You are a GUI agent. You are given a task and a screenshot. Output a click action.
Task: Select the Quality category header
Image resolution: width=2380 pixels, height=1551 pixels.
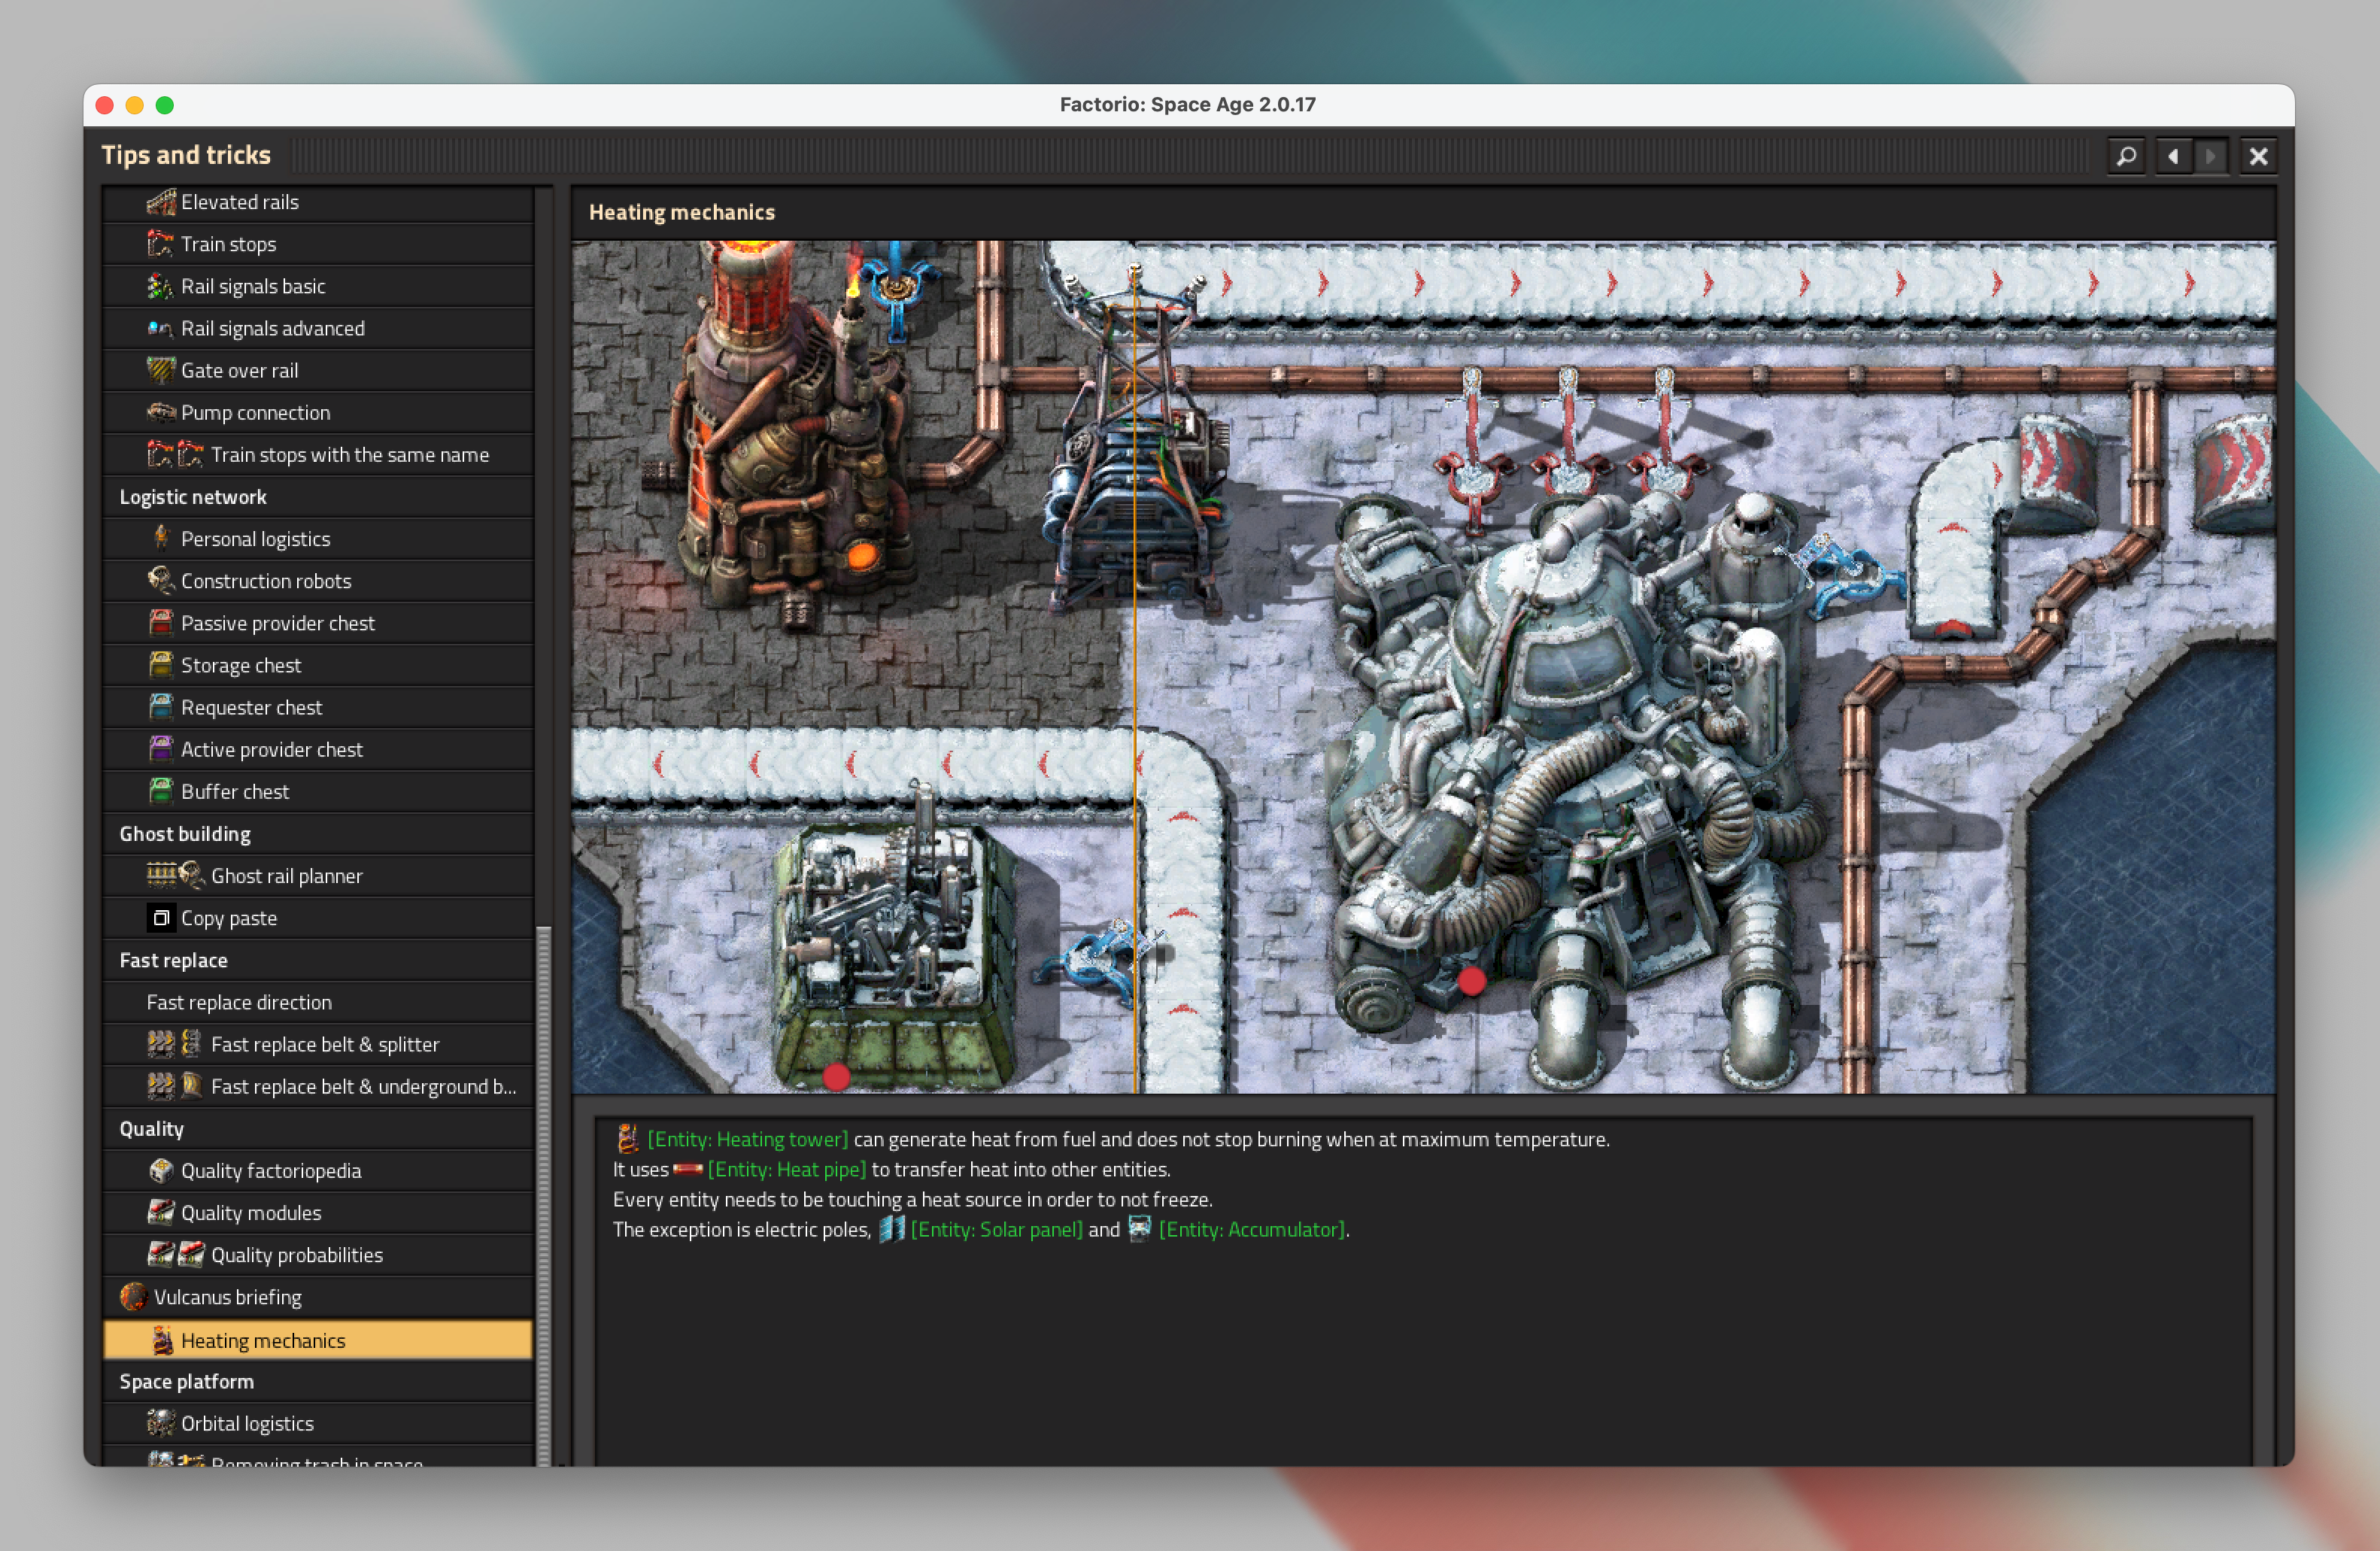pos(318,1129)
